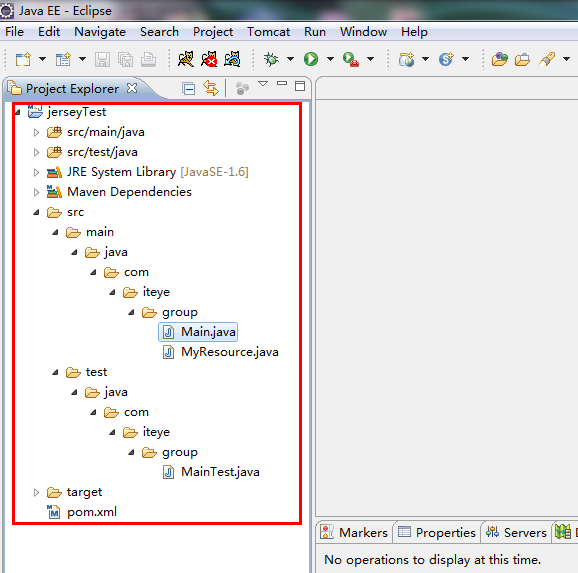Collapse the src folder tree
This screenshot has width=578, height=573.
pos(36,212)
